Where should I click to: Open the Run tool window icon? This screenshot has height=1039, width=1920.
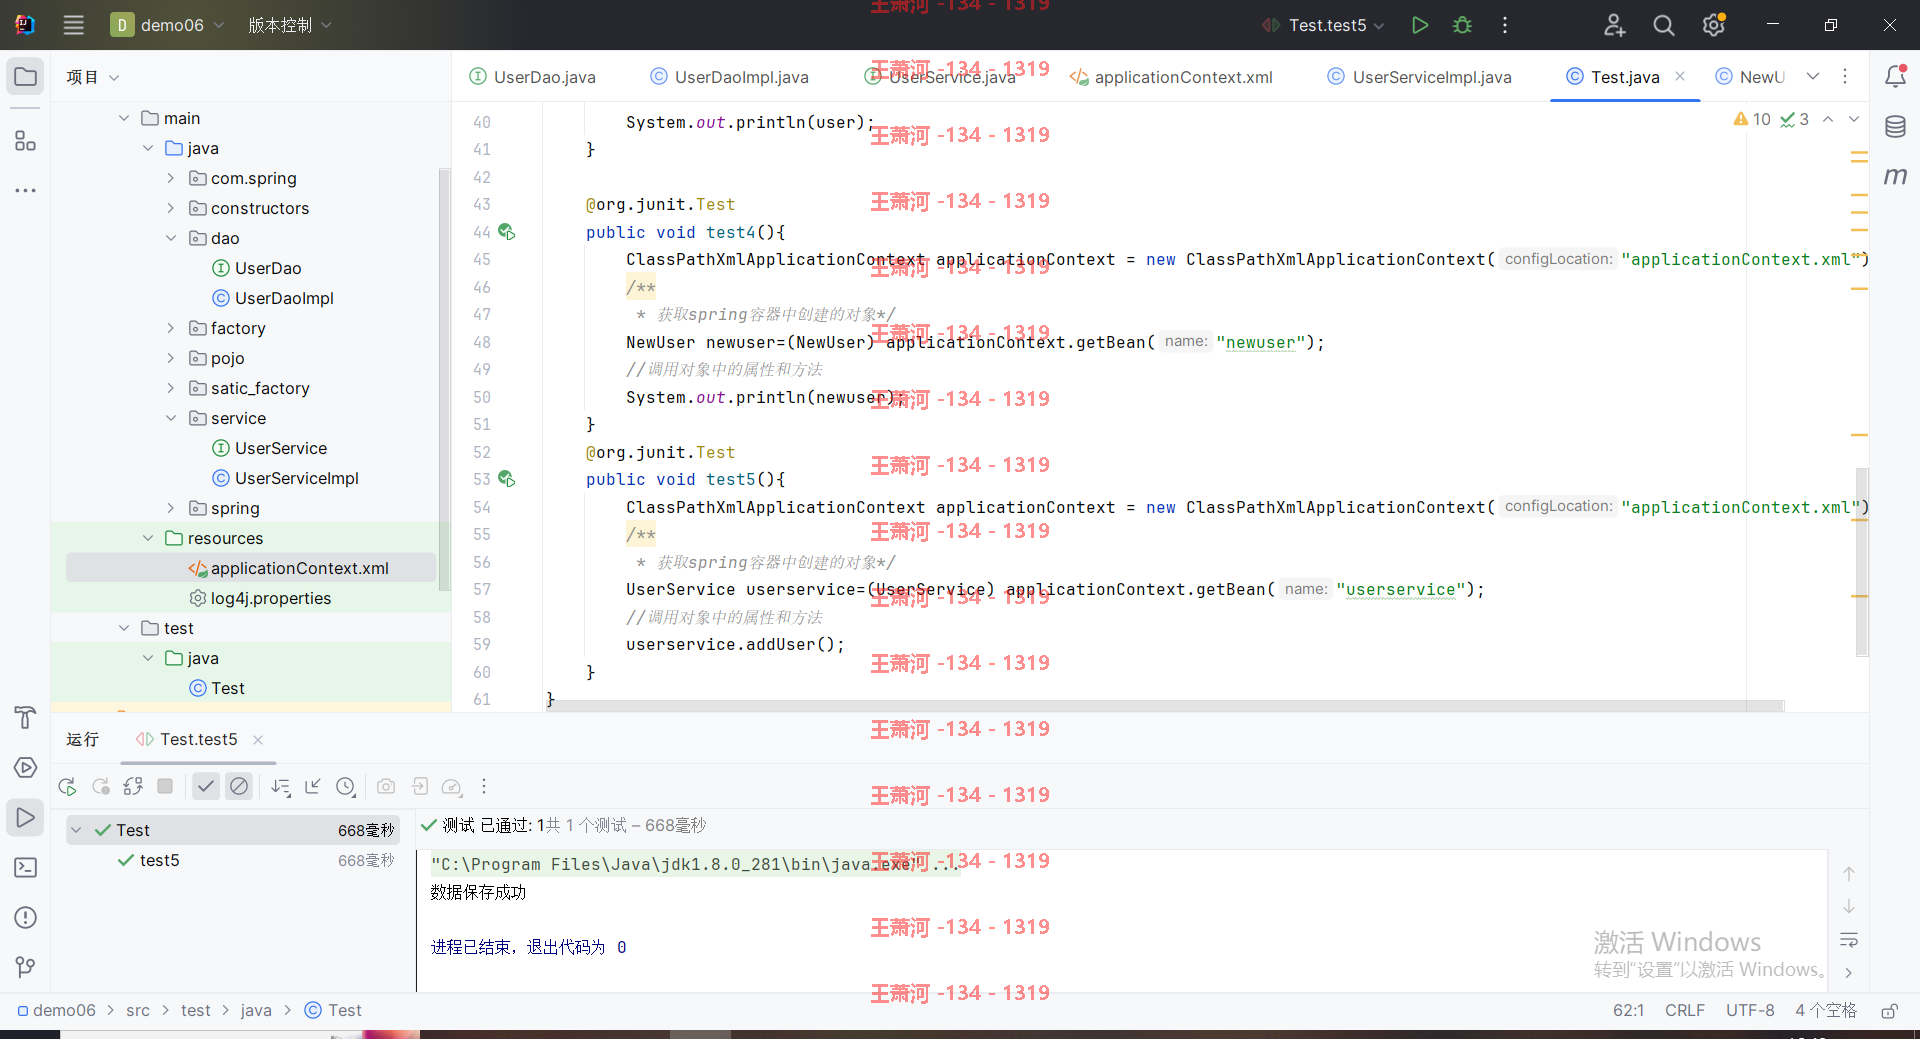click(x=25, y=817)
